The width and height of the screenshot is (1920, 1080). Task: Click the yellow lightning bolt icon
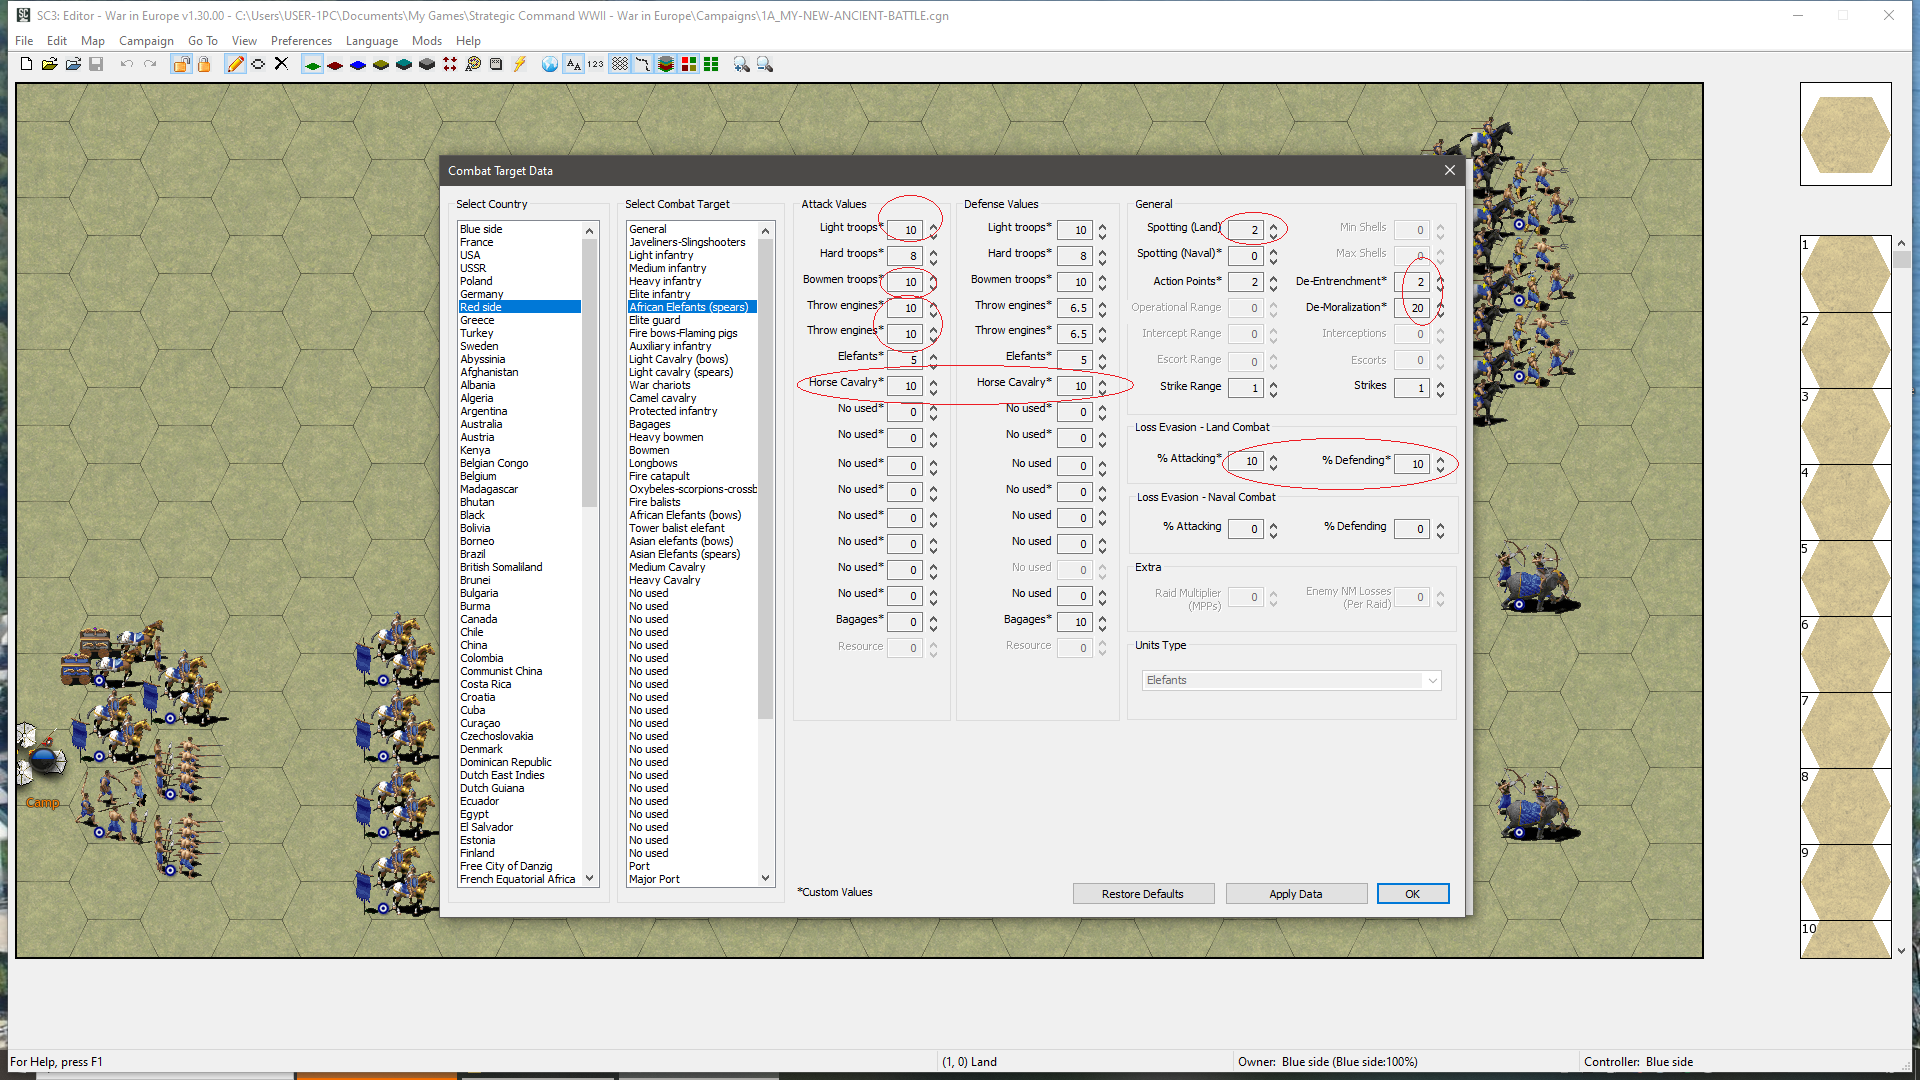click(519, 64)
